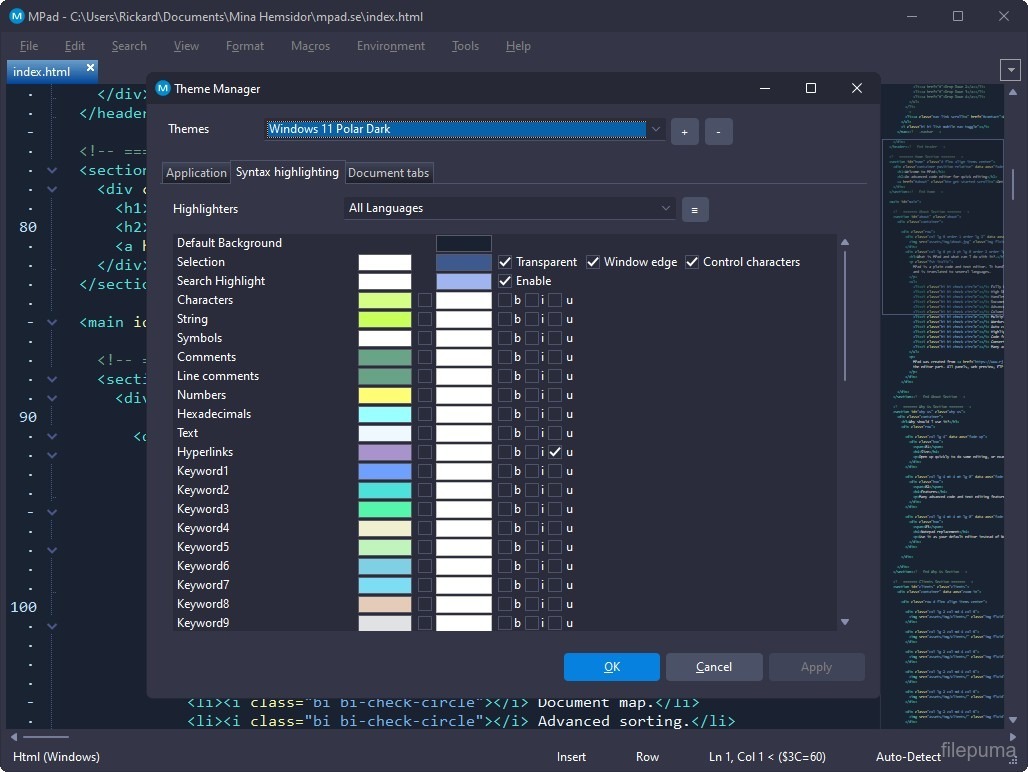Pick the String foreground color swatch
The height and width of the screenshot is (772, 1028).
point(385,319)
